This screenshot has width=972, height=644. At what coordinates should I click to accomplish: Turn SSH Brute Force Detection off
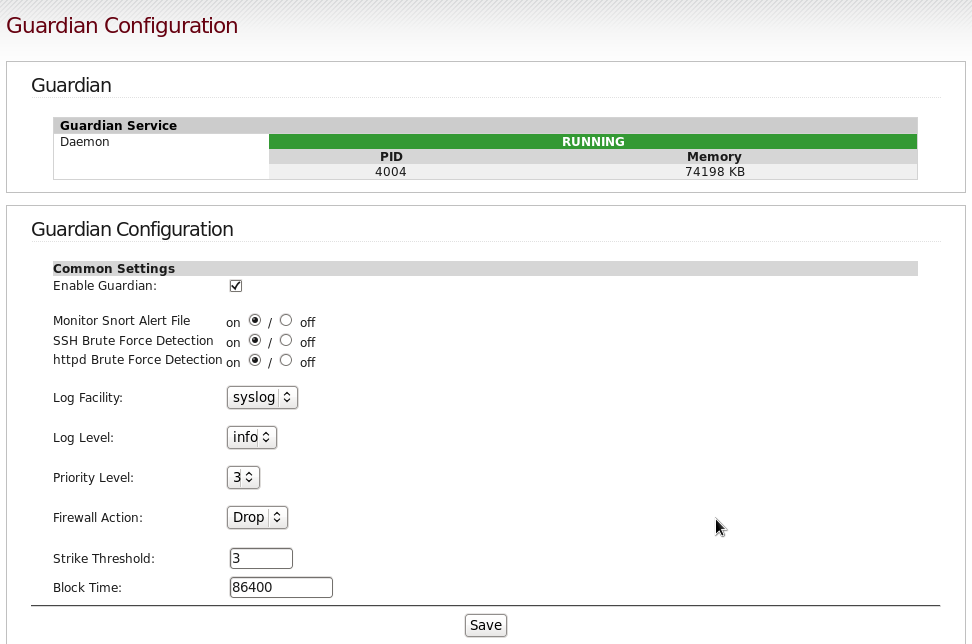286,340
